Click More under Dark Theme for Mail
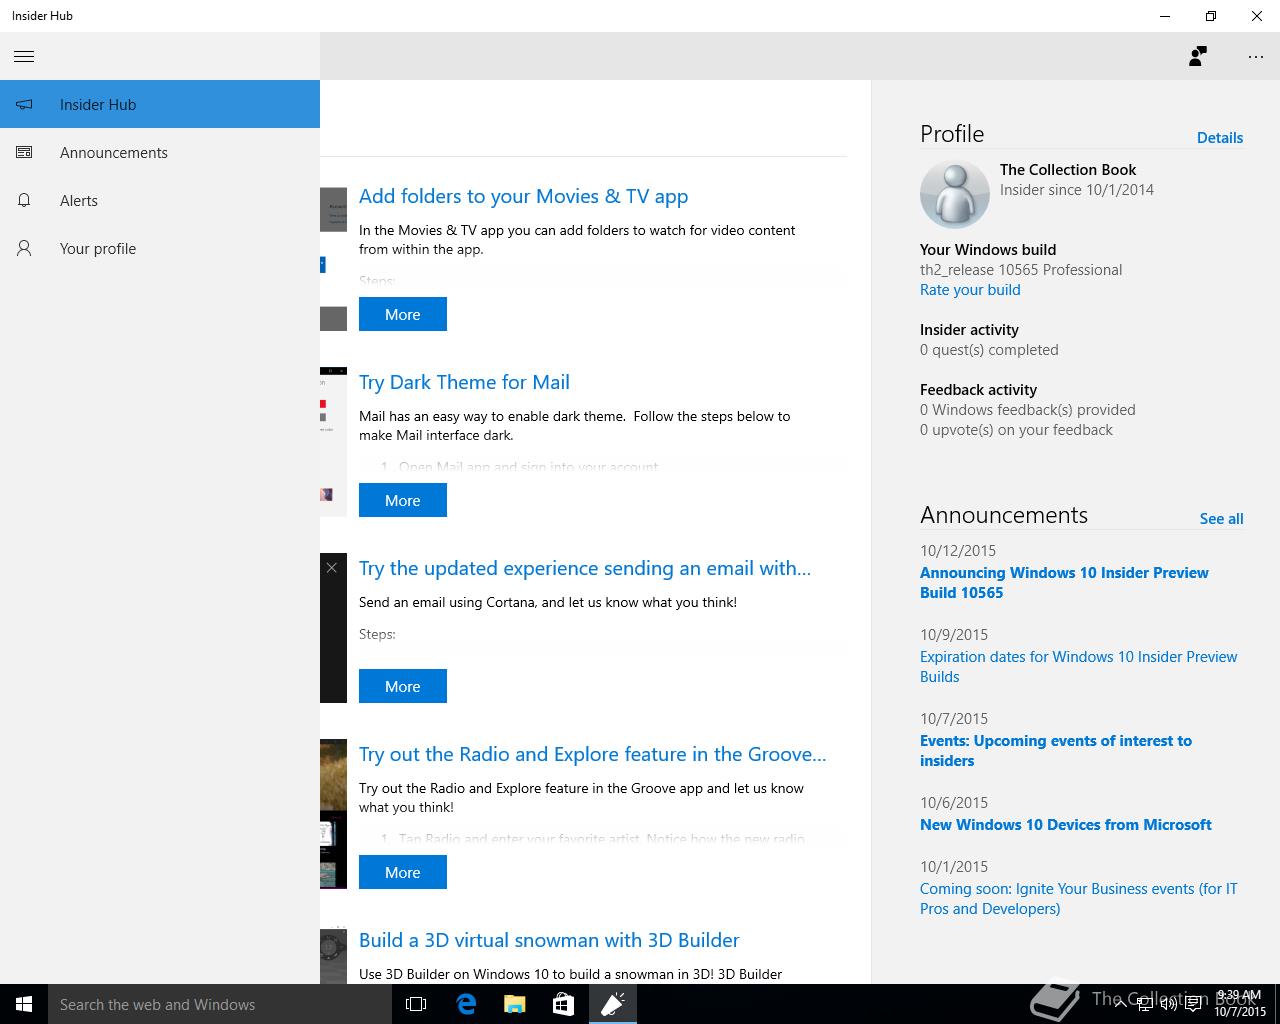1280x1024 pixels. [x=403, y=500]
